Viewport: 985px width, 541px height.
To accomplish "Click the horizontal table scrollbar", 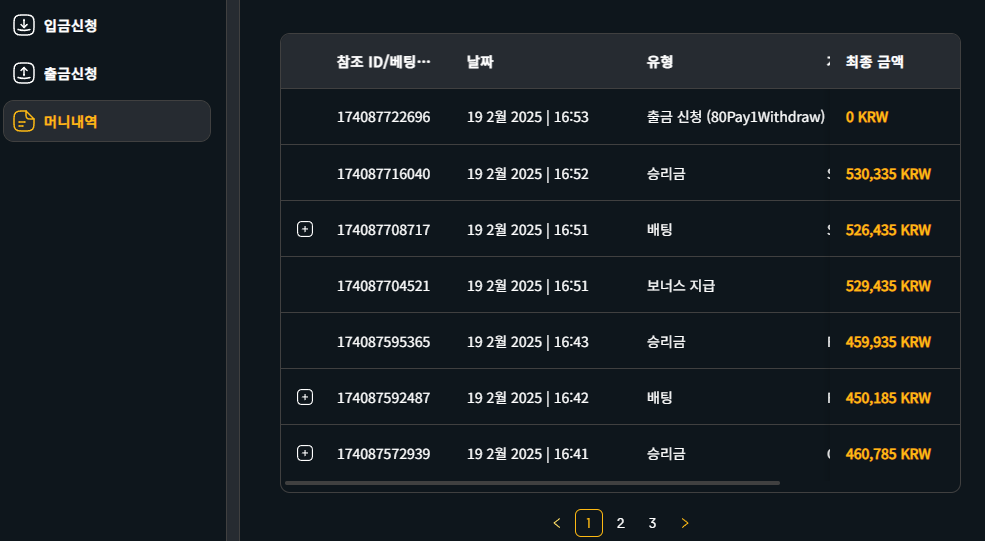I will point(532,483).
